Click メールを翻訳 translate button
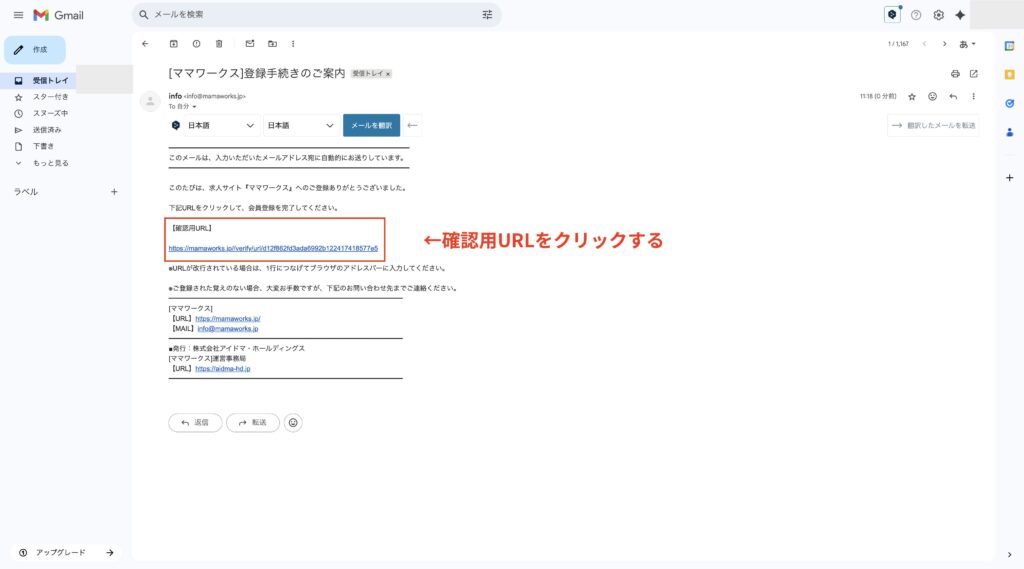Image resolution: width=1024 pixels, height=569 pixels. (372, 125)
